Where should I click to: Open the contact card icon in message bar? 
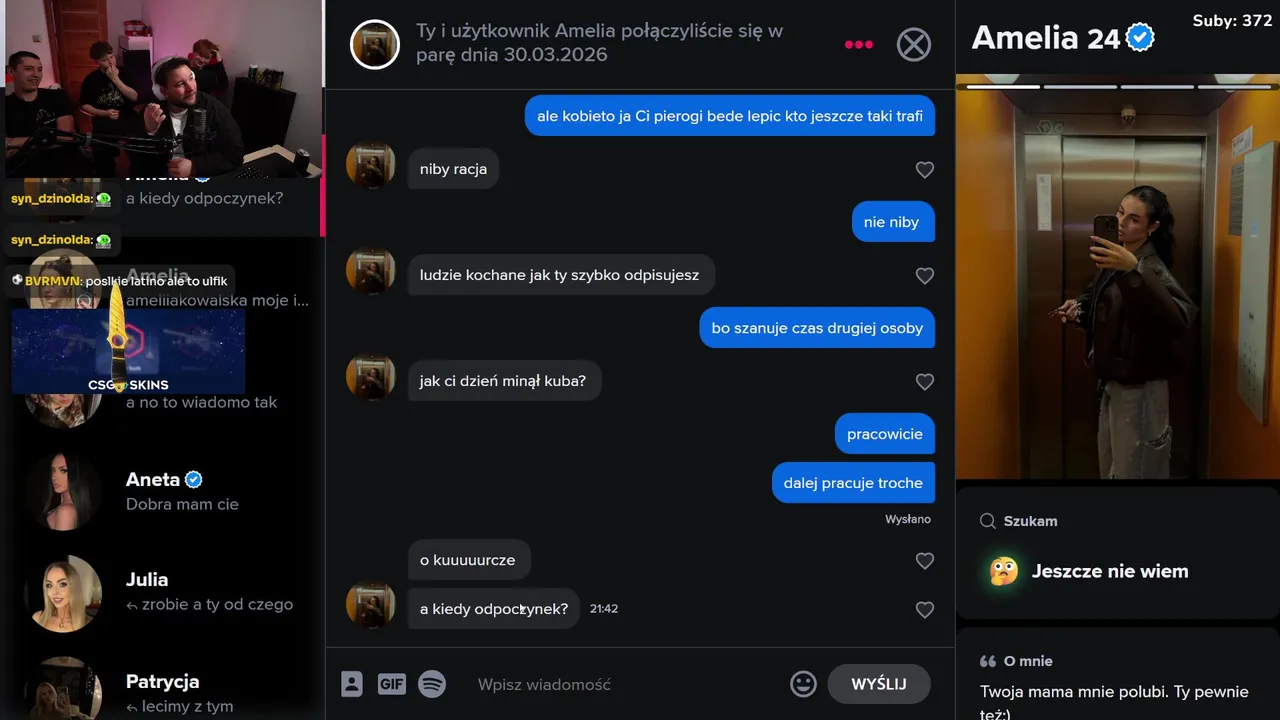[351, 684]
